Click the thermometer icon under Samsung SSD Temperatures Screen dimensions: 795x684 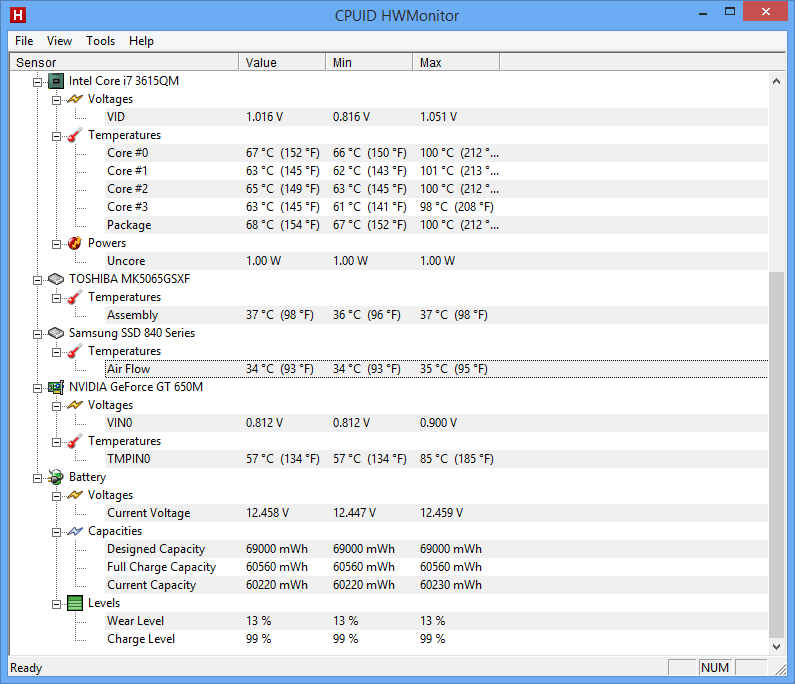tap(75, 351)
